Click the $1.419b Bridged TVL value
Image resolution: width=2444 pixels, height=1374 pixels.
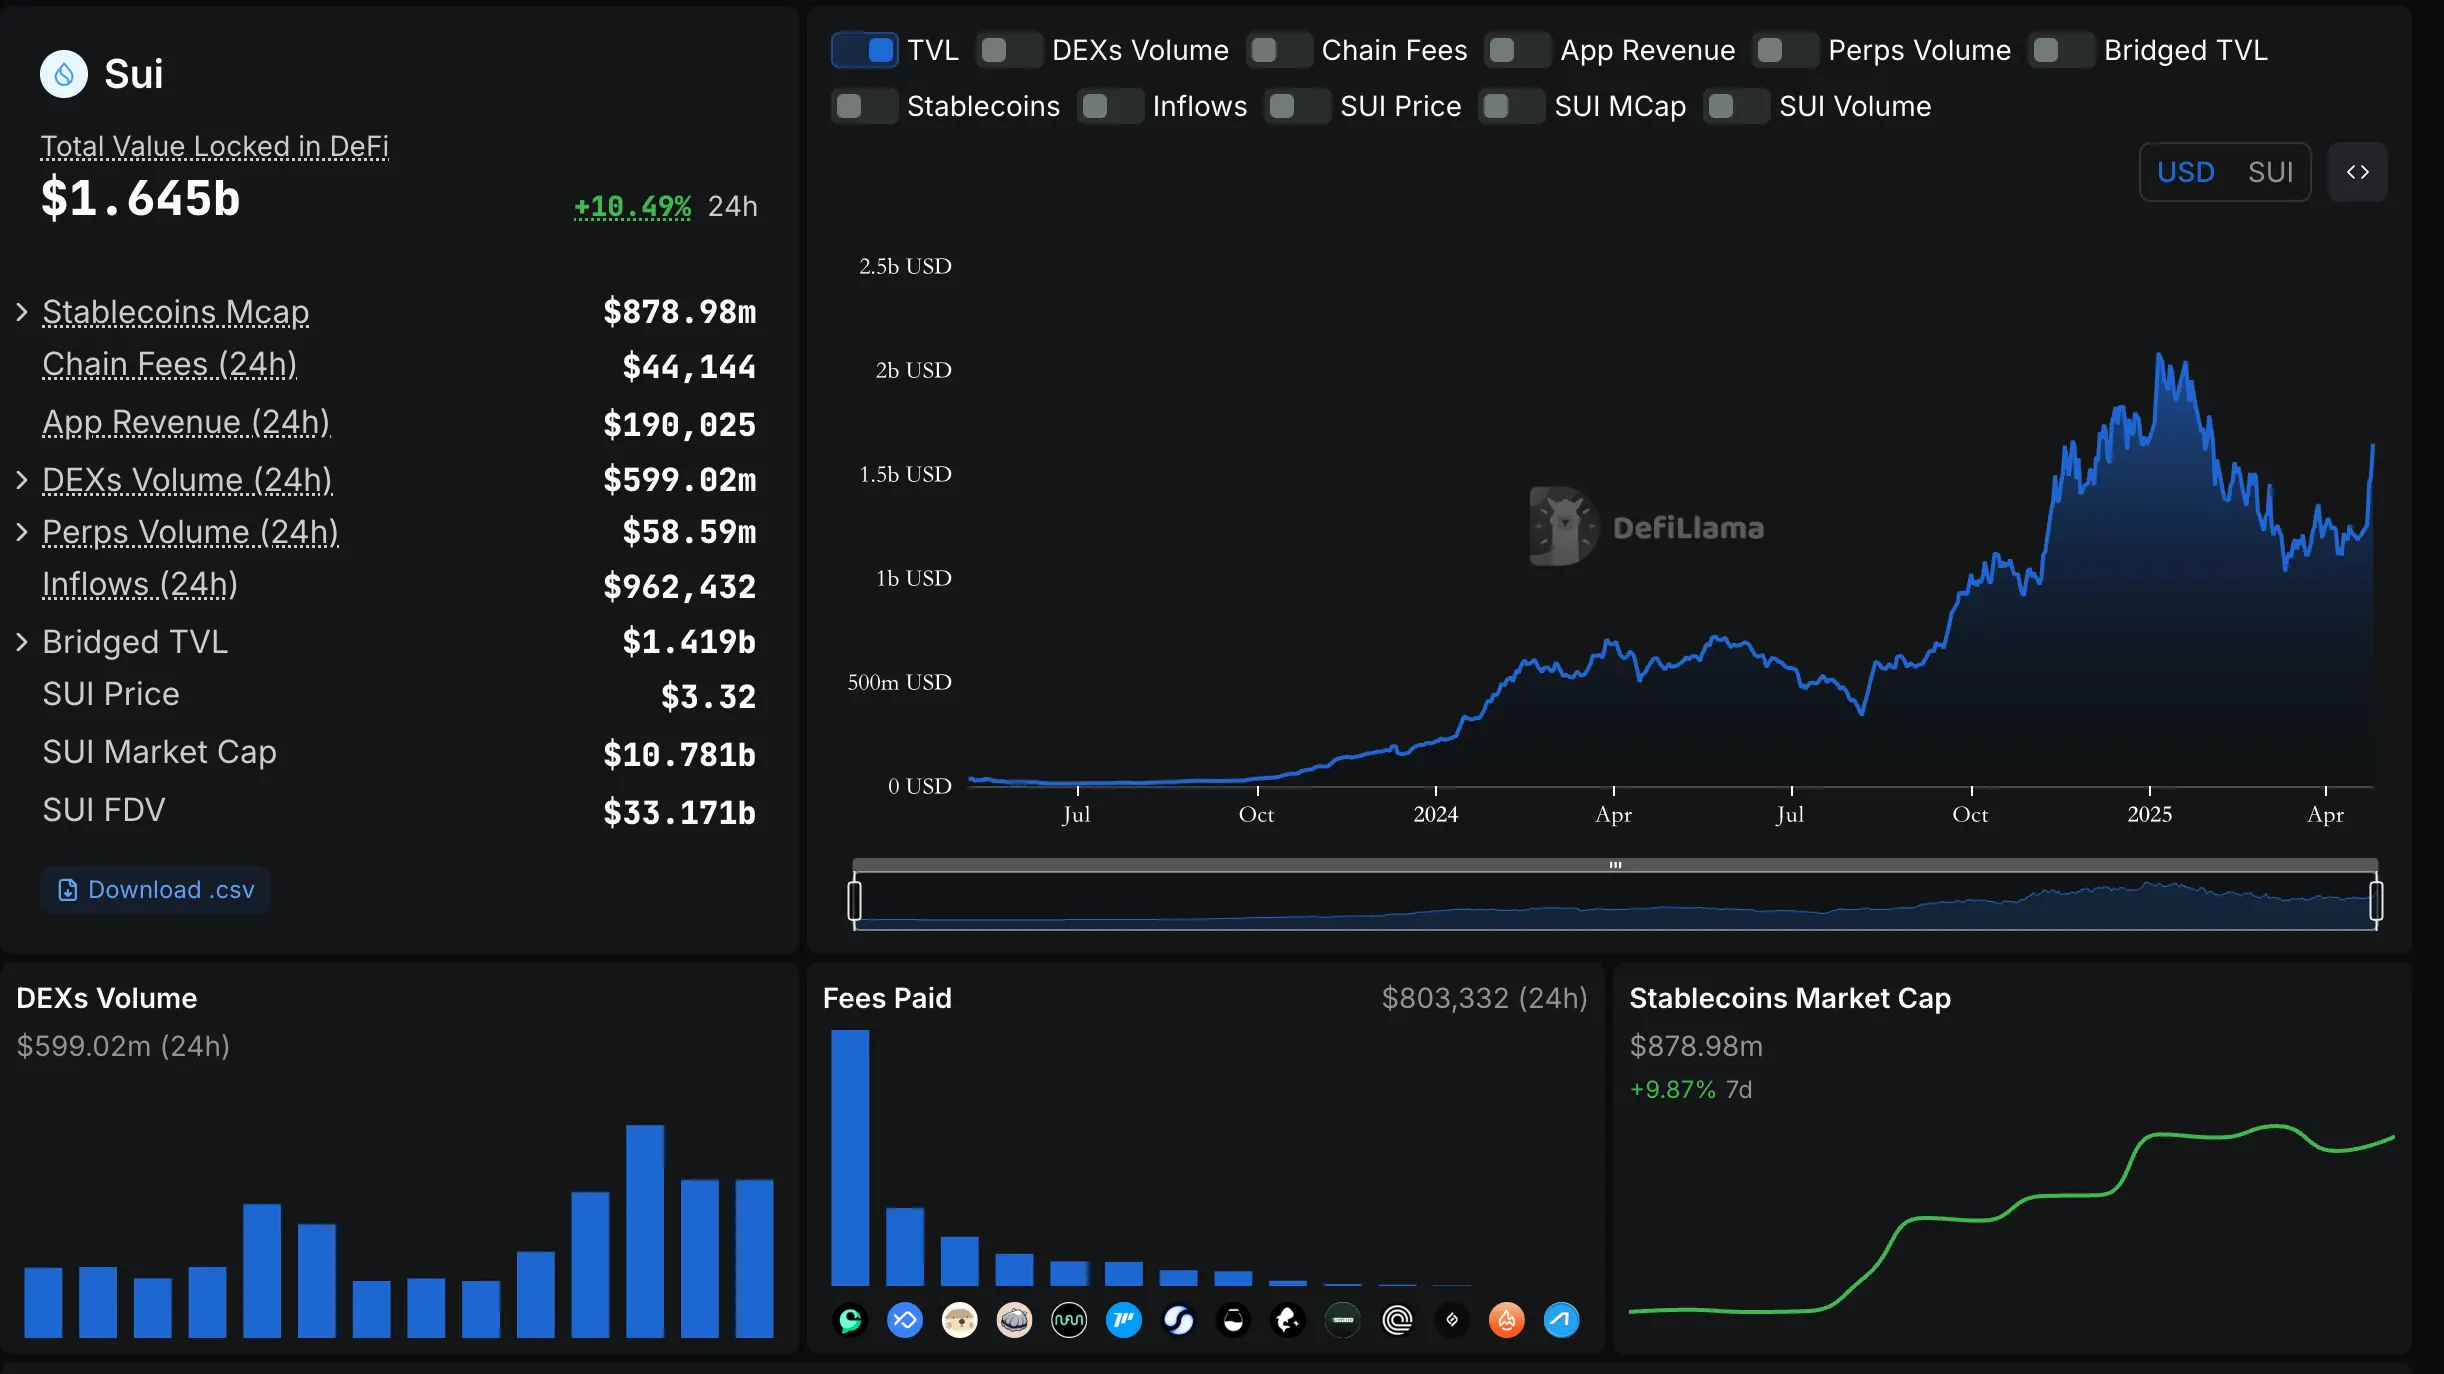[689, 642]
